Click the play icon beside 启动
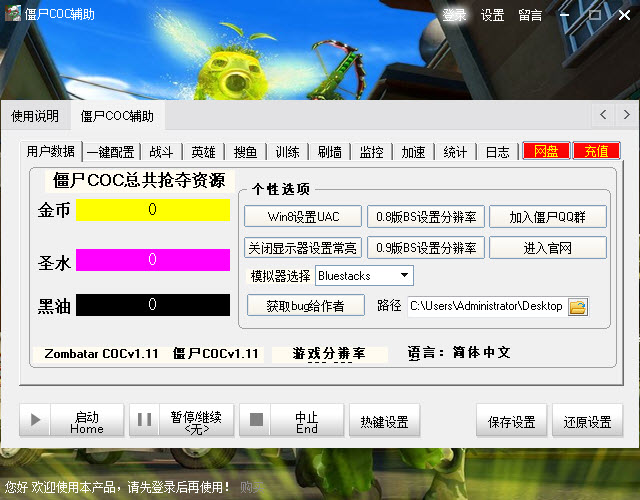640x500 pixels. 35,420
